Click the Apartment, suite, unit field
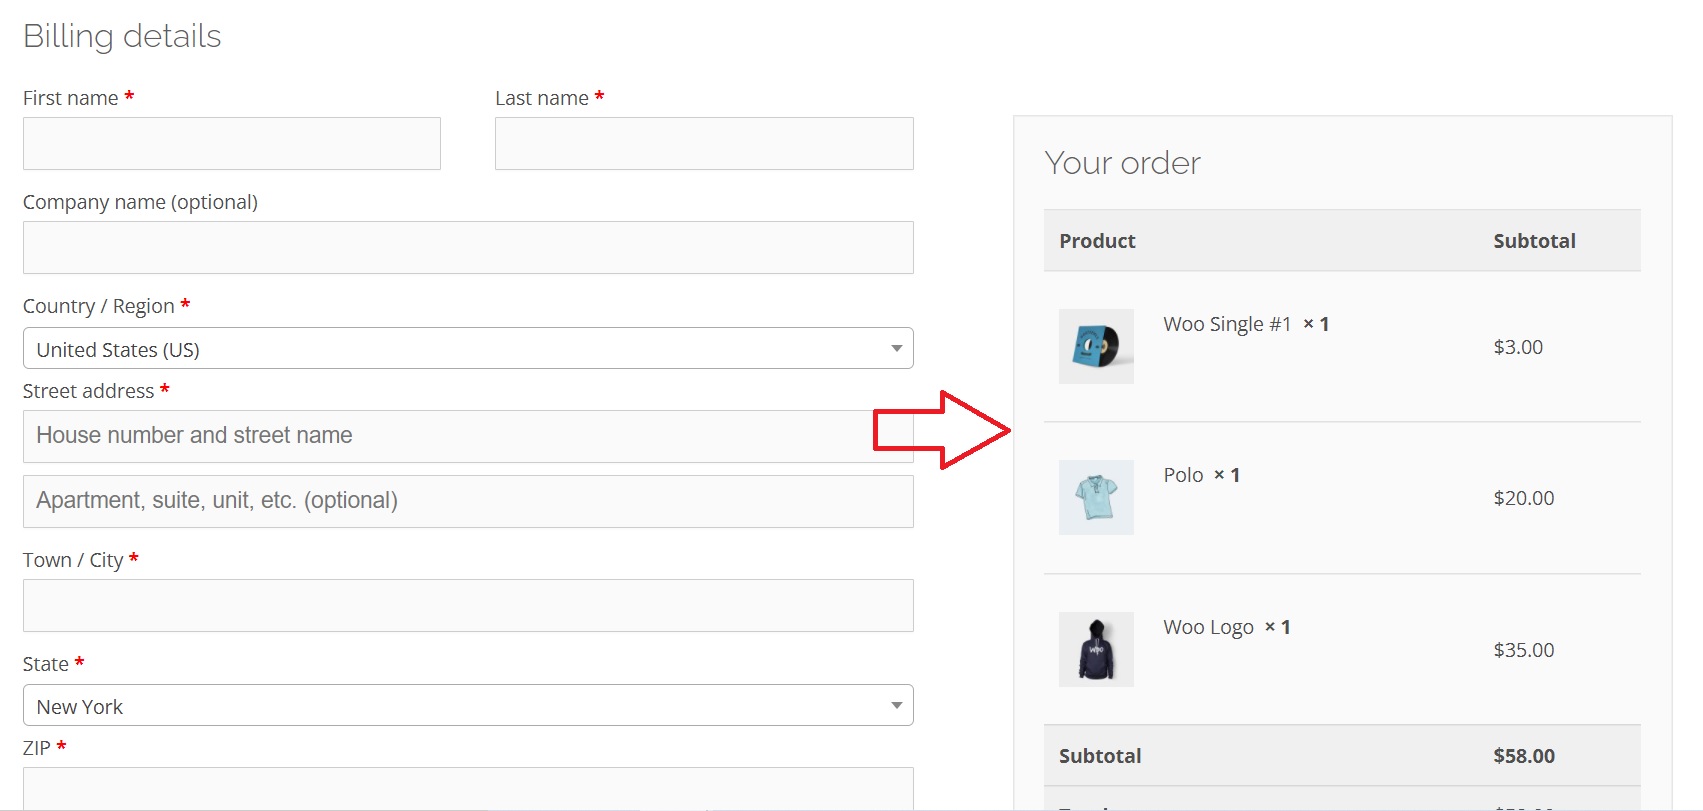This screenshot has height=811, width=1703. click(x=468, y=501)
